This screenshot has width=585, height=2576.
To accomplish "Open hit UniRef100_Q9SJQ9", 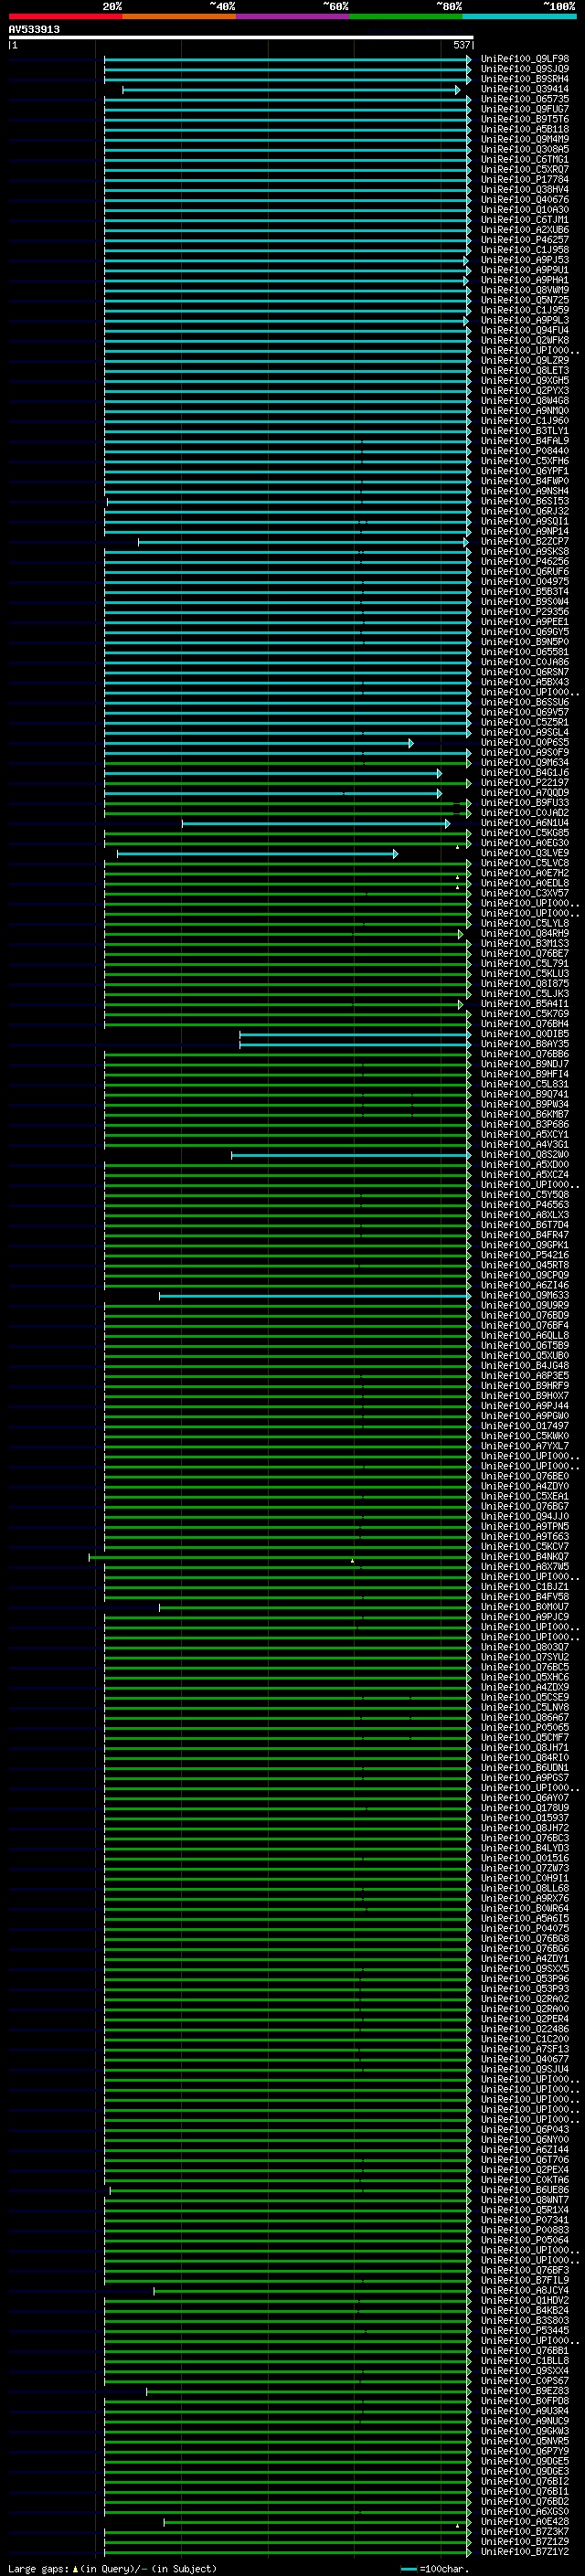I will 524,69.
